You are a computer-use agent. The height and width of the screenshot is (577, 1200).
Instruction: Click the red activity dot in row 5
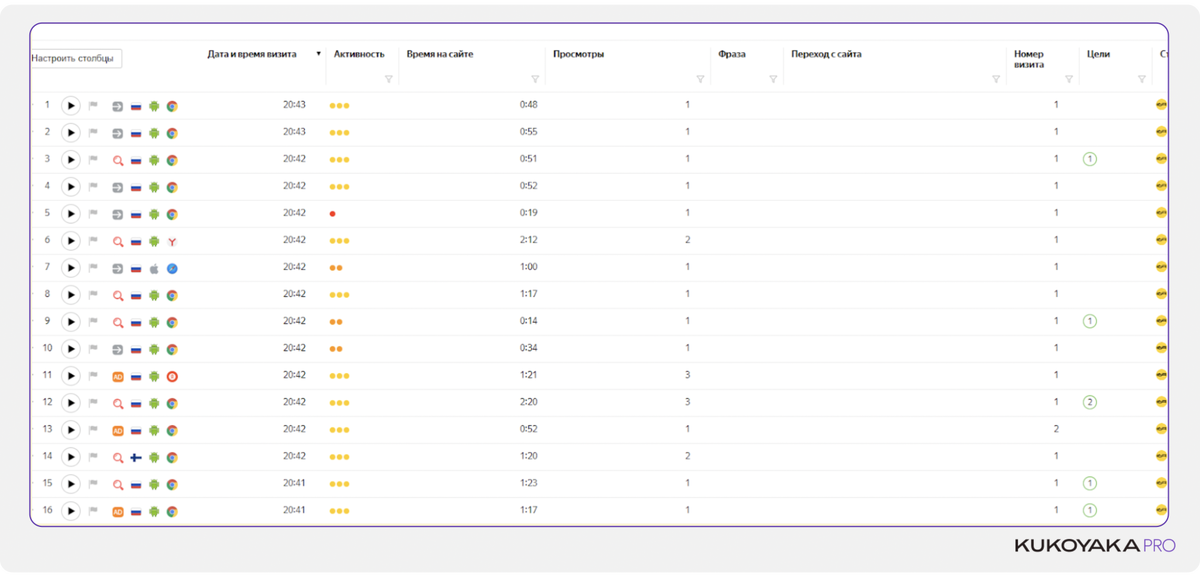(x=332, y=213)
